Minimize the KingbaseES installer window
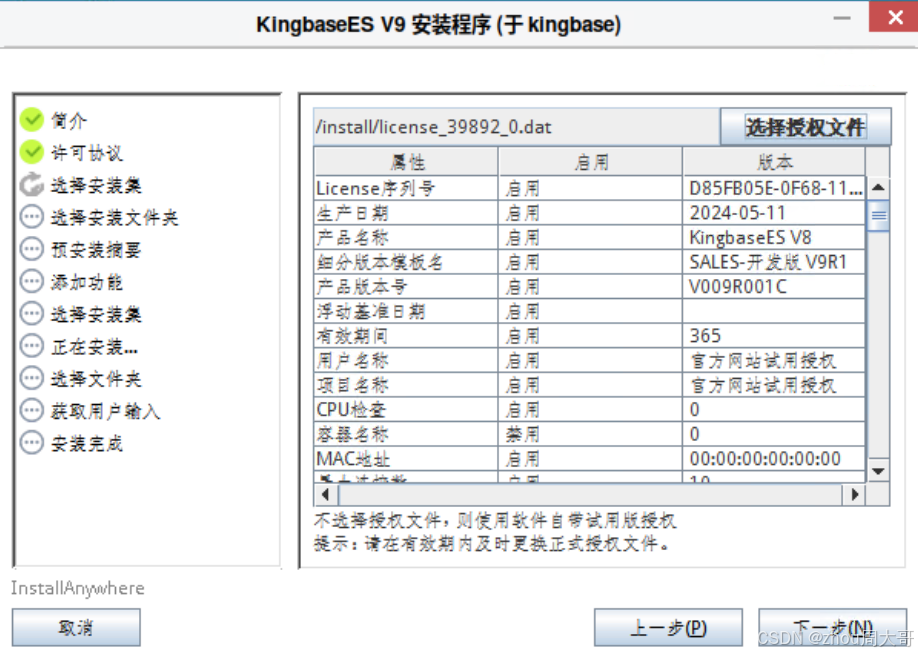Image resolution: width=918 pixels, height=654 pixels. pos(842,18)
